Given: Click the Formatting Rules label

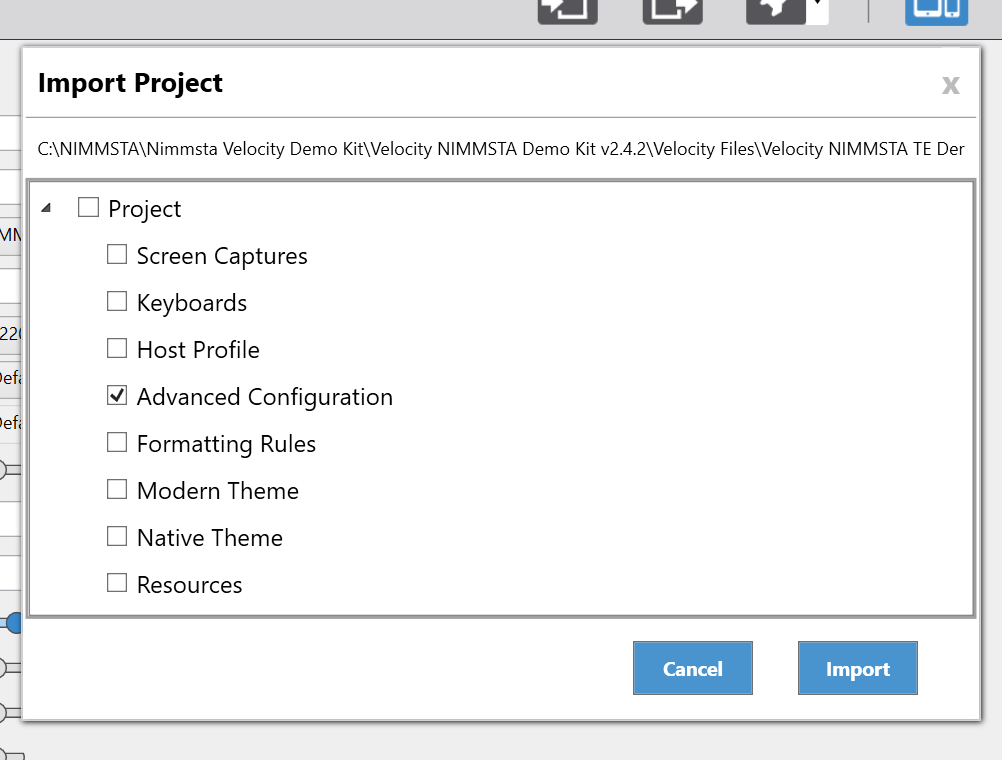Looking at the screenshot, I should click(x=226, y=444).
